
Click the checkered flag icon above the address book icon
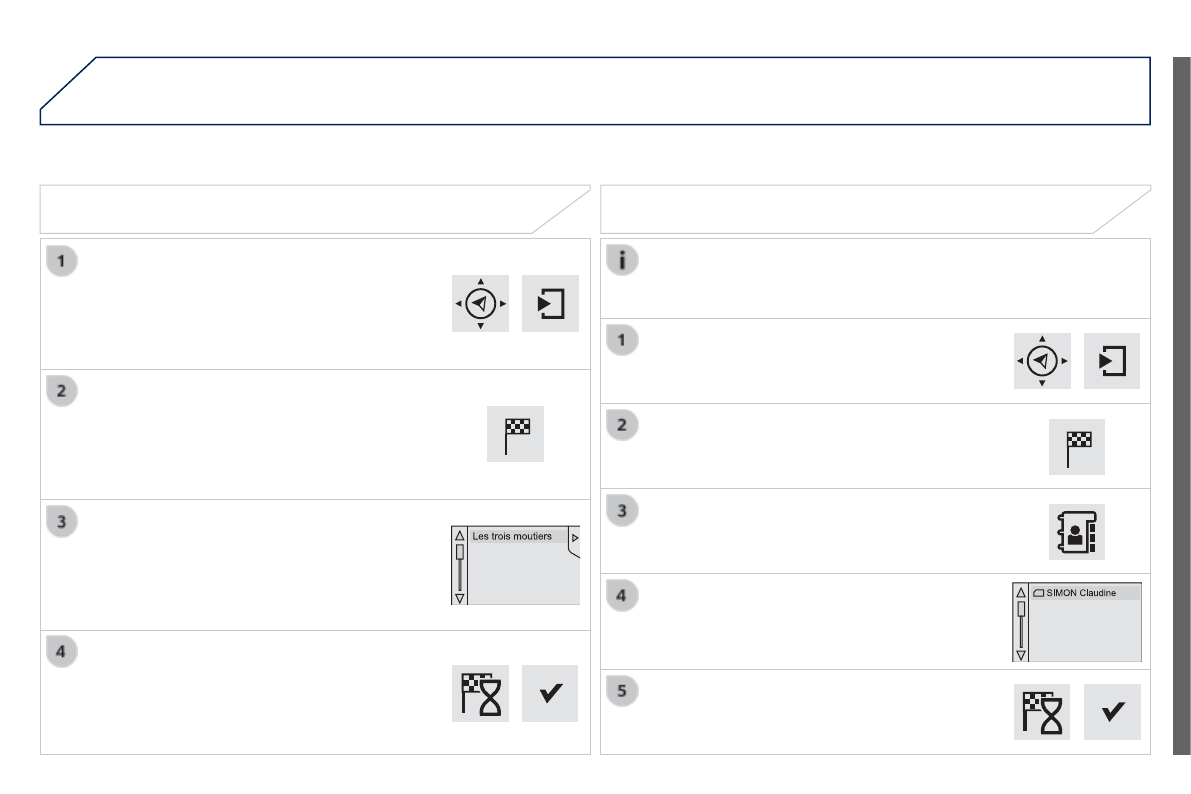coord(1077,446)
